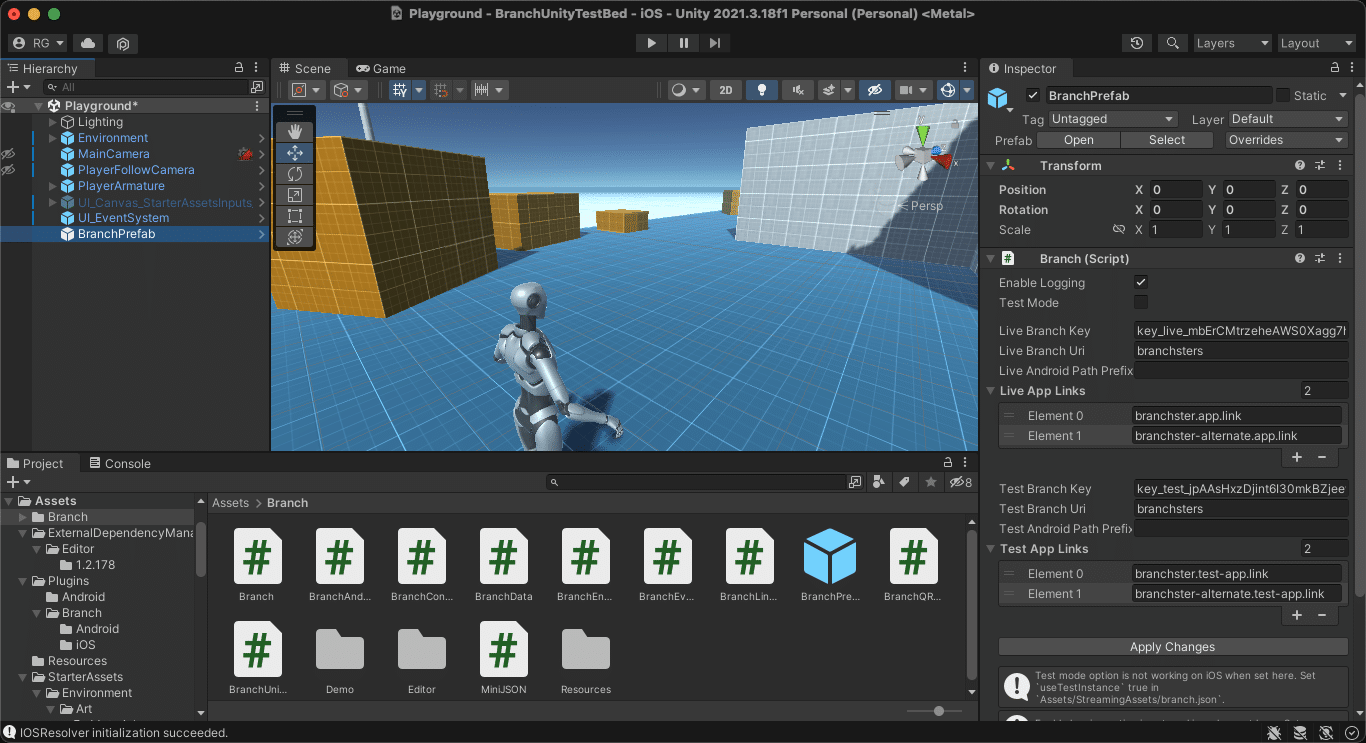The height and width of the screenshot is (743, 1366).
Task: Select the Scale tool
Action: pyautogui.click(x=294, y=194)
